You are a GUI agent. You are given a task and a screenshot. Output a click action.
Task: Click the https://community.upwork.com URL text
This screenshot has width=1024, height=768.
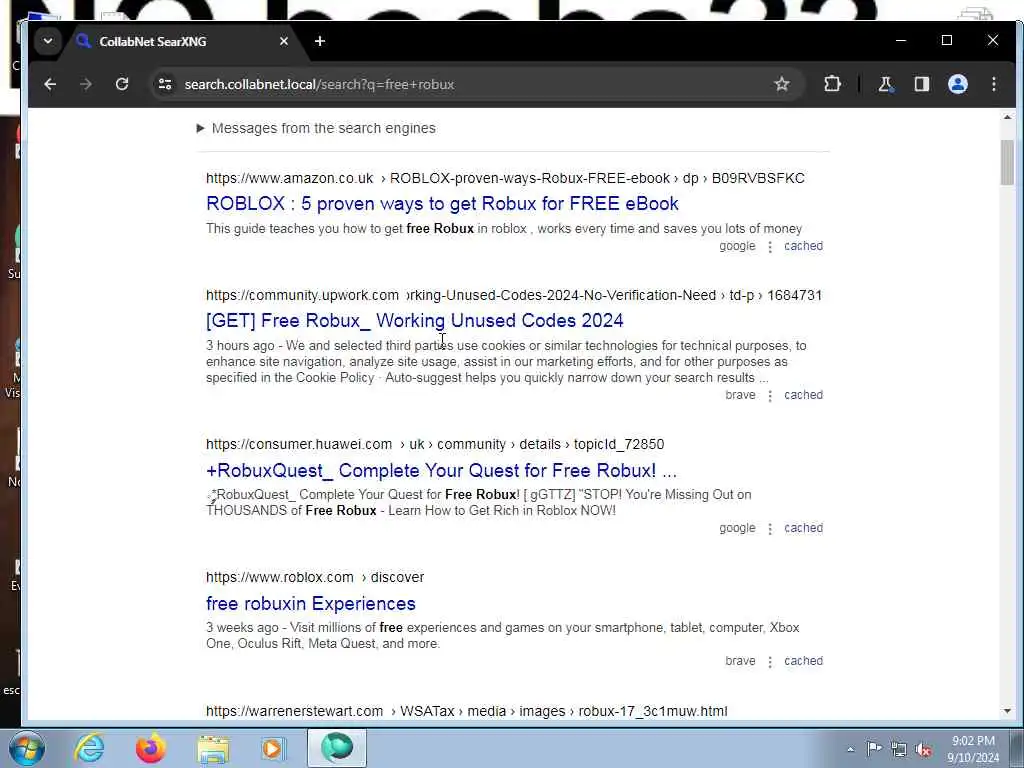pyautogui.click(x=302, y=295)
